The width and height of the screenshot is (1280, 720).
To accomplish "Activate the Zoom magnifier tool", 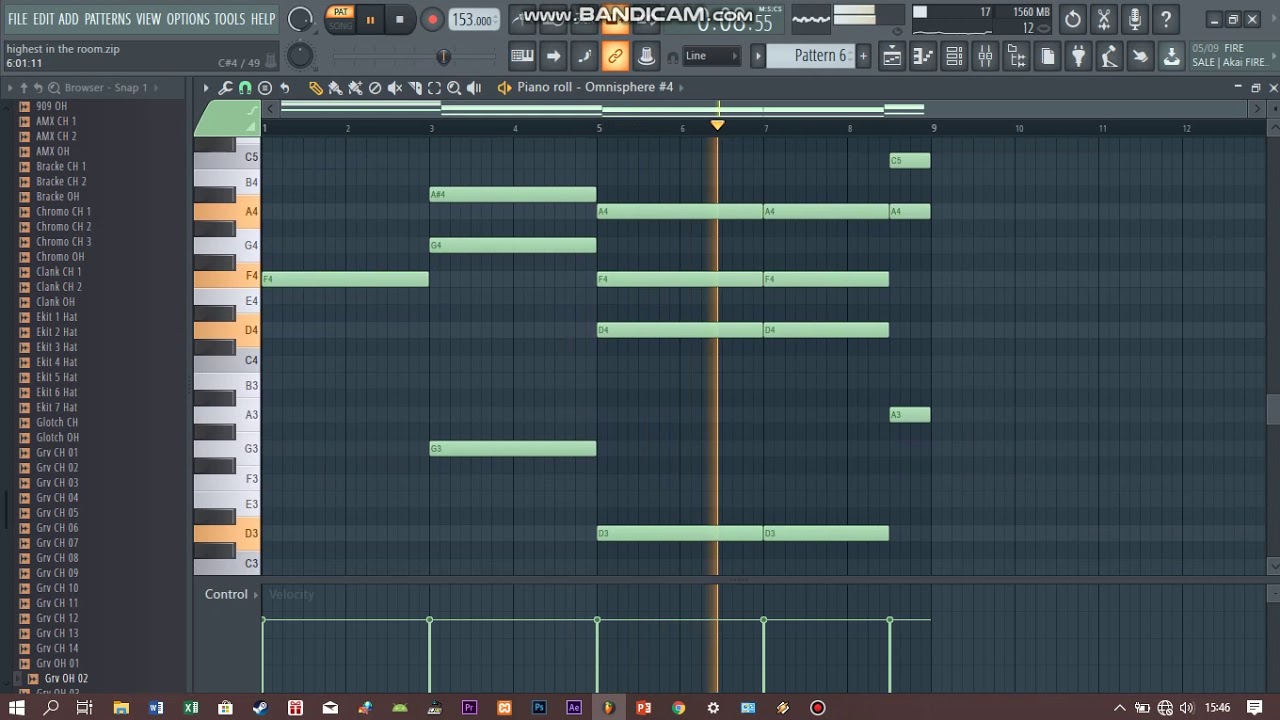I will 454,88.
